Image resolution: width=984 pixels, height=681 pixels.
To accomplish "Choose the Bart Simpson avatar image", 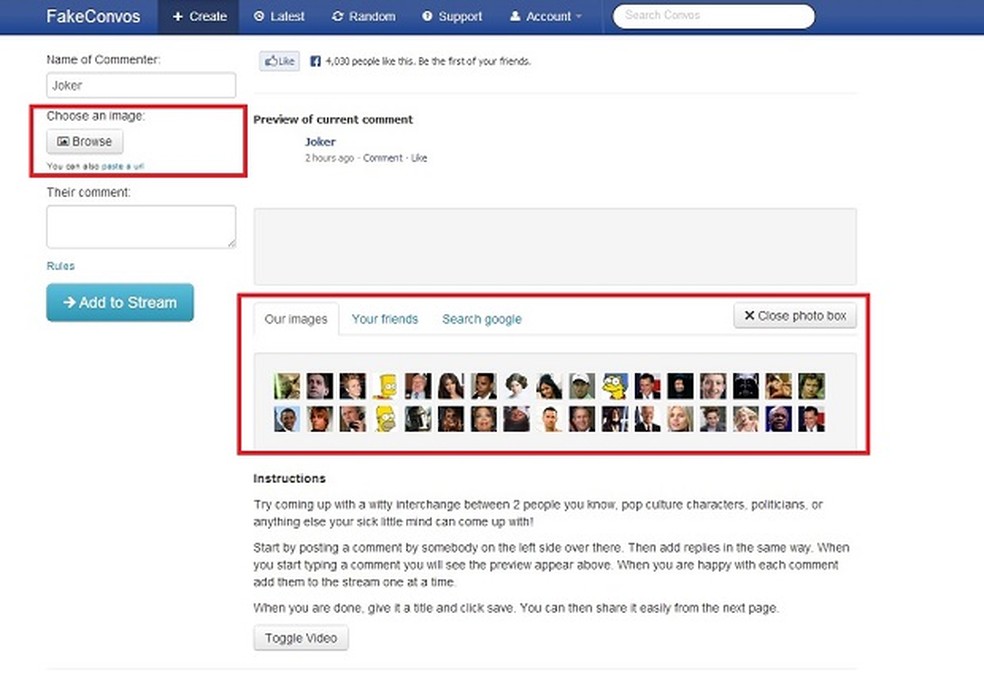I will coord(385,386).
